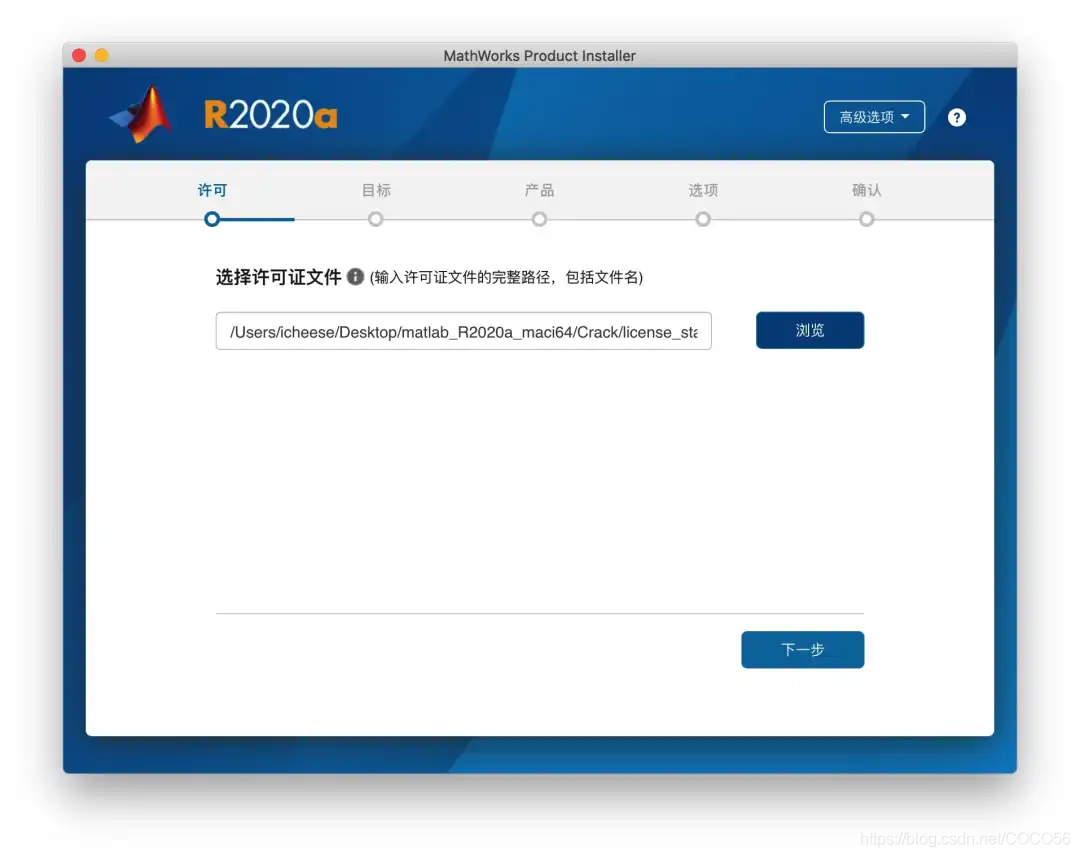The width and height of the screenshot is (1080, 857).
Task: Click the MathWorks Product Installer title
Action: click(539, 56)
